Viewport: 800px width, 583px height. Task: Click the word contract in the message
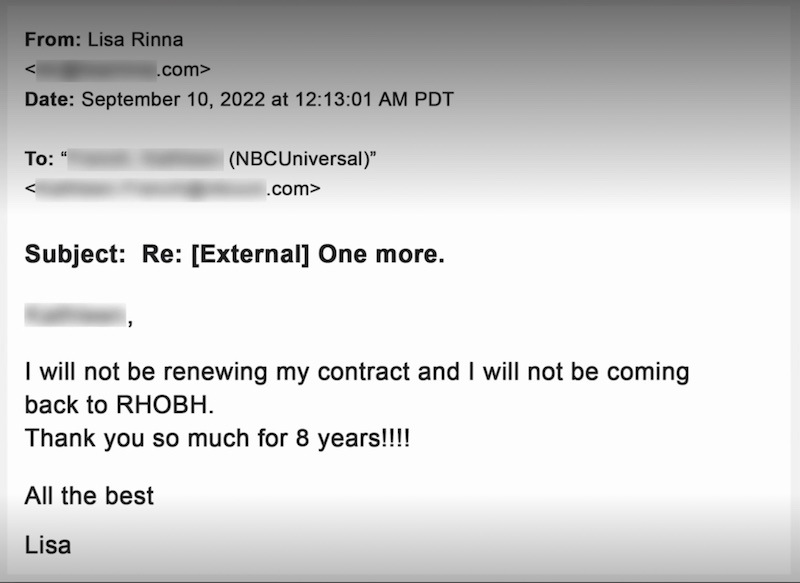(363, 372)
